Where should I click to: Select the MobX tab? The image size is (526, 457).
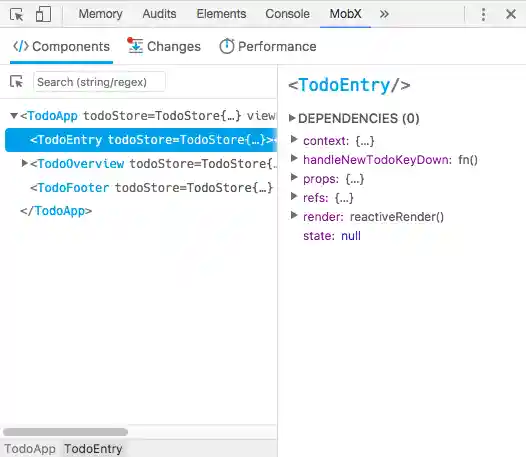pyautogui.click(x=345, y=14)
